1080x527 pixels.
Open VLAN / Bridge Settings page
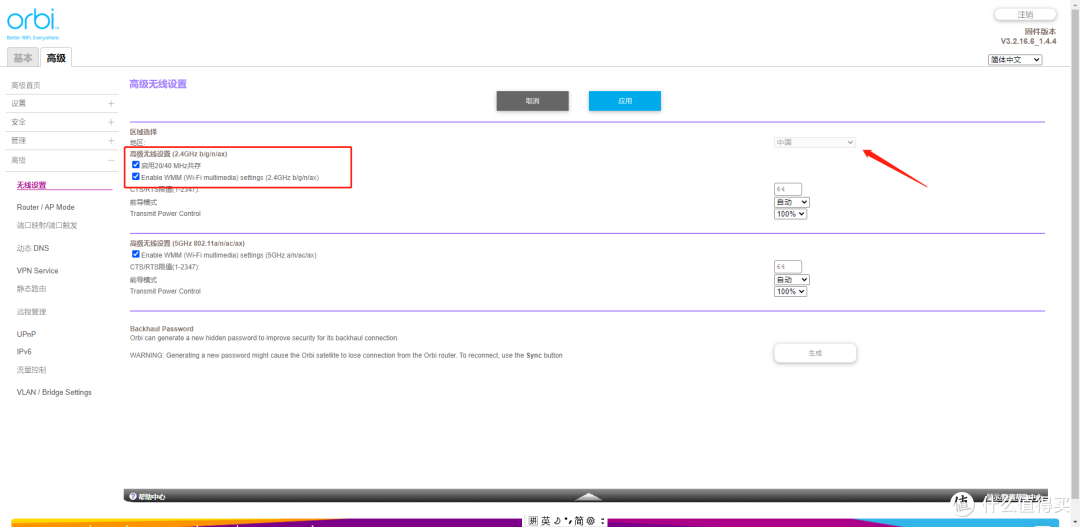[54, 393]
